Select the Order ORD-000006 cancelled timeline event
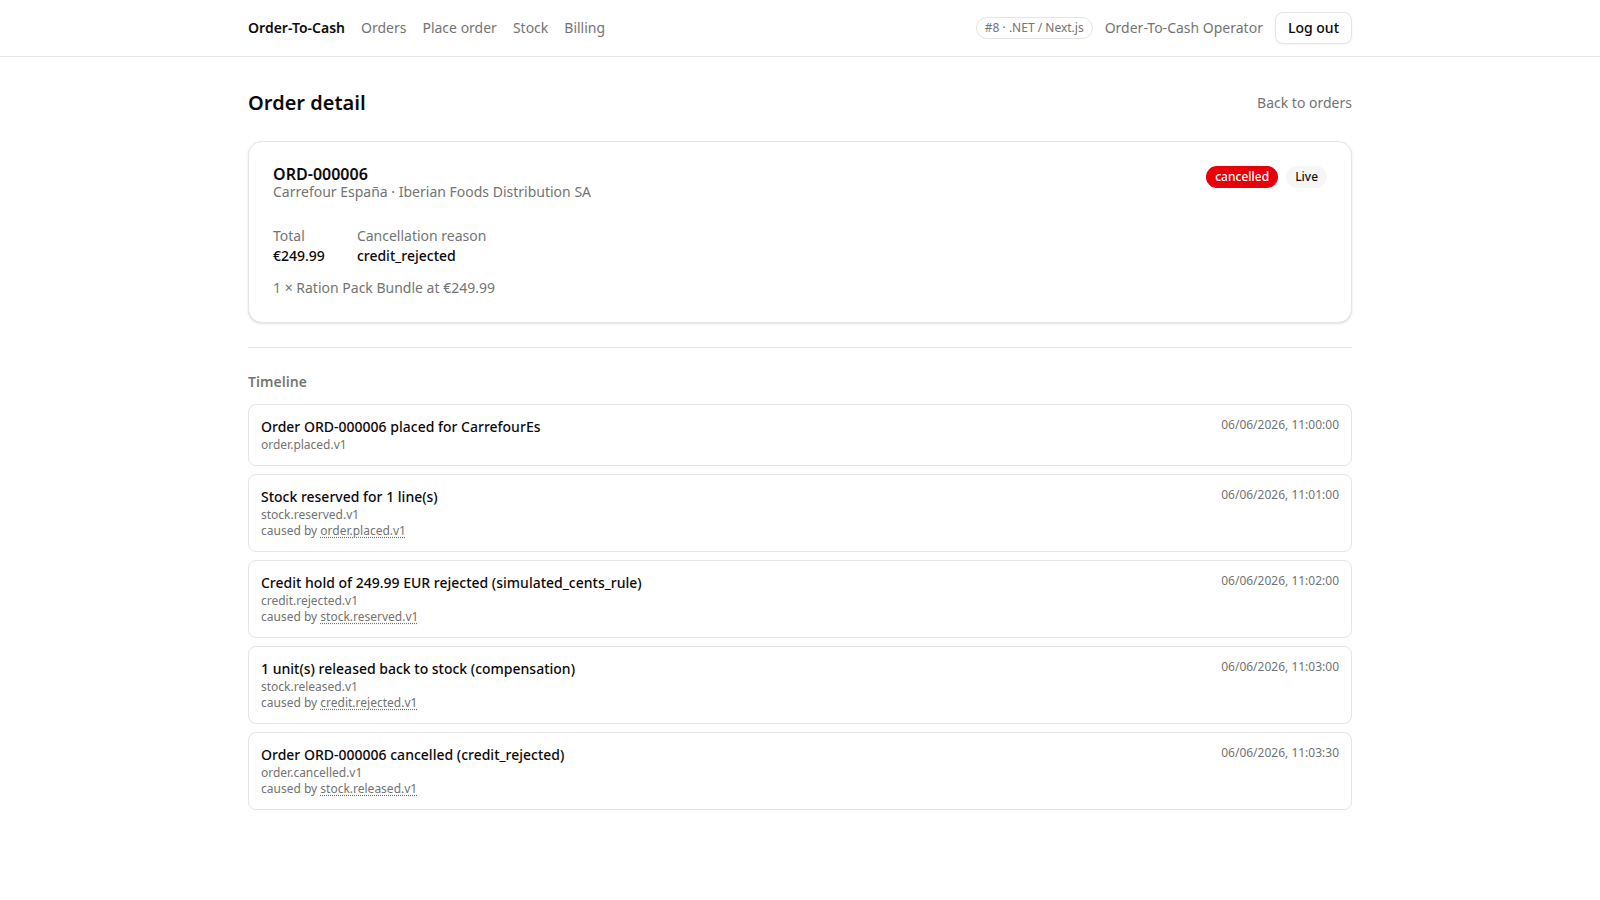Screen dimensions: 1600x900 [x=800, y=771]
